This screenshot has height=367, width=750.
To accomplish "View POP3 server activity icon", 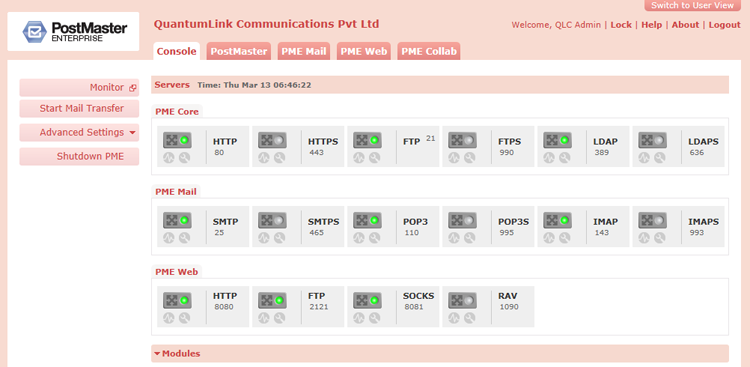I will click(359, 238).
